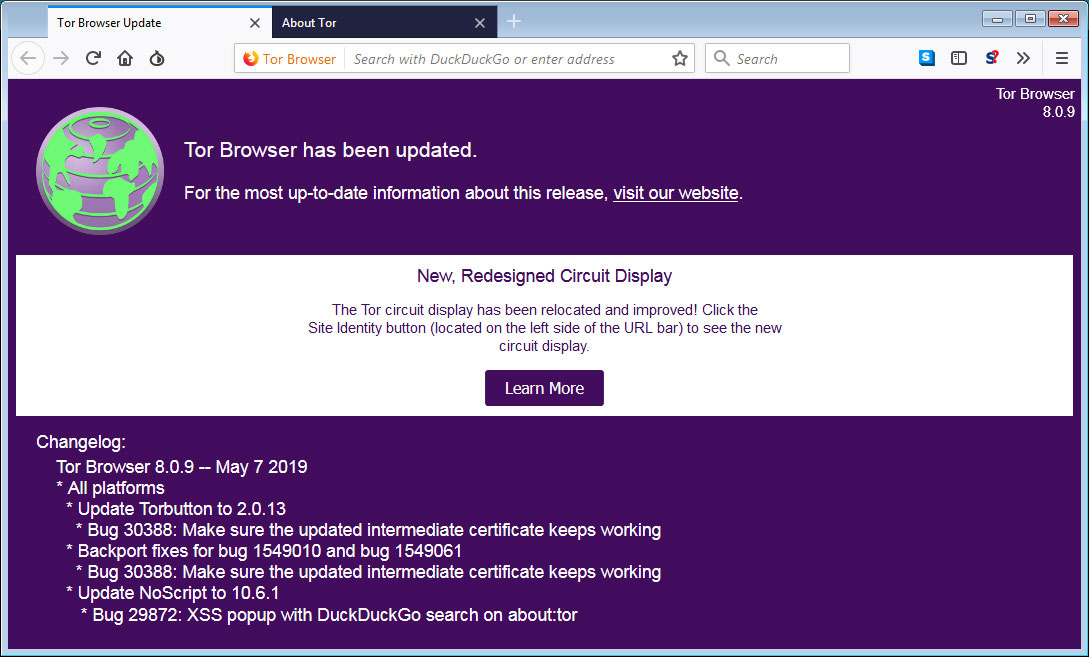Bookmark this page with the star
The image size is (1089, 657).
click(x=680, y=59)
